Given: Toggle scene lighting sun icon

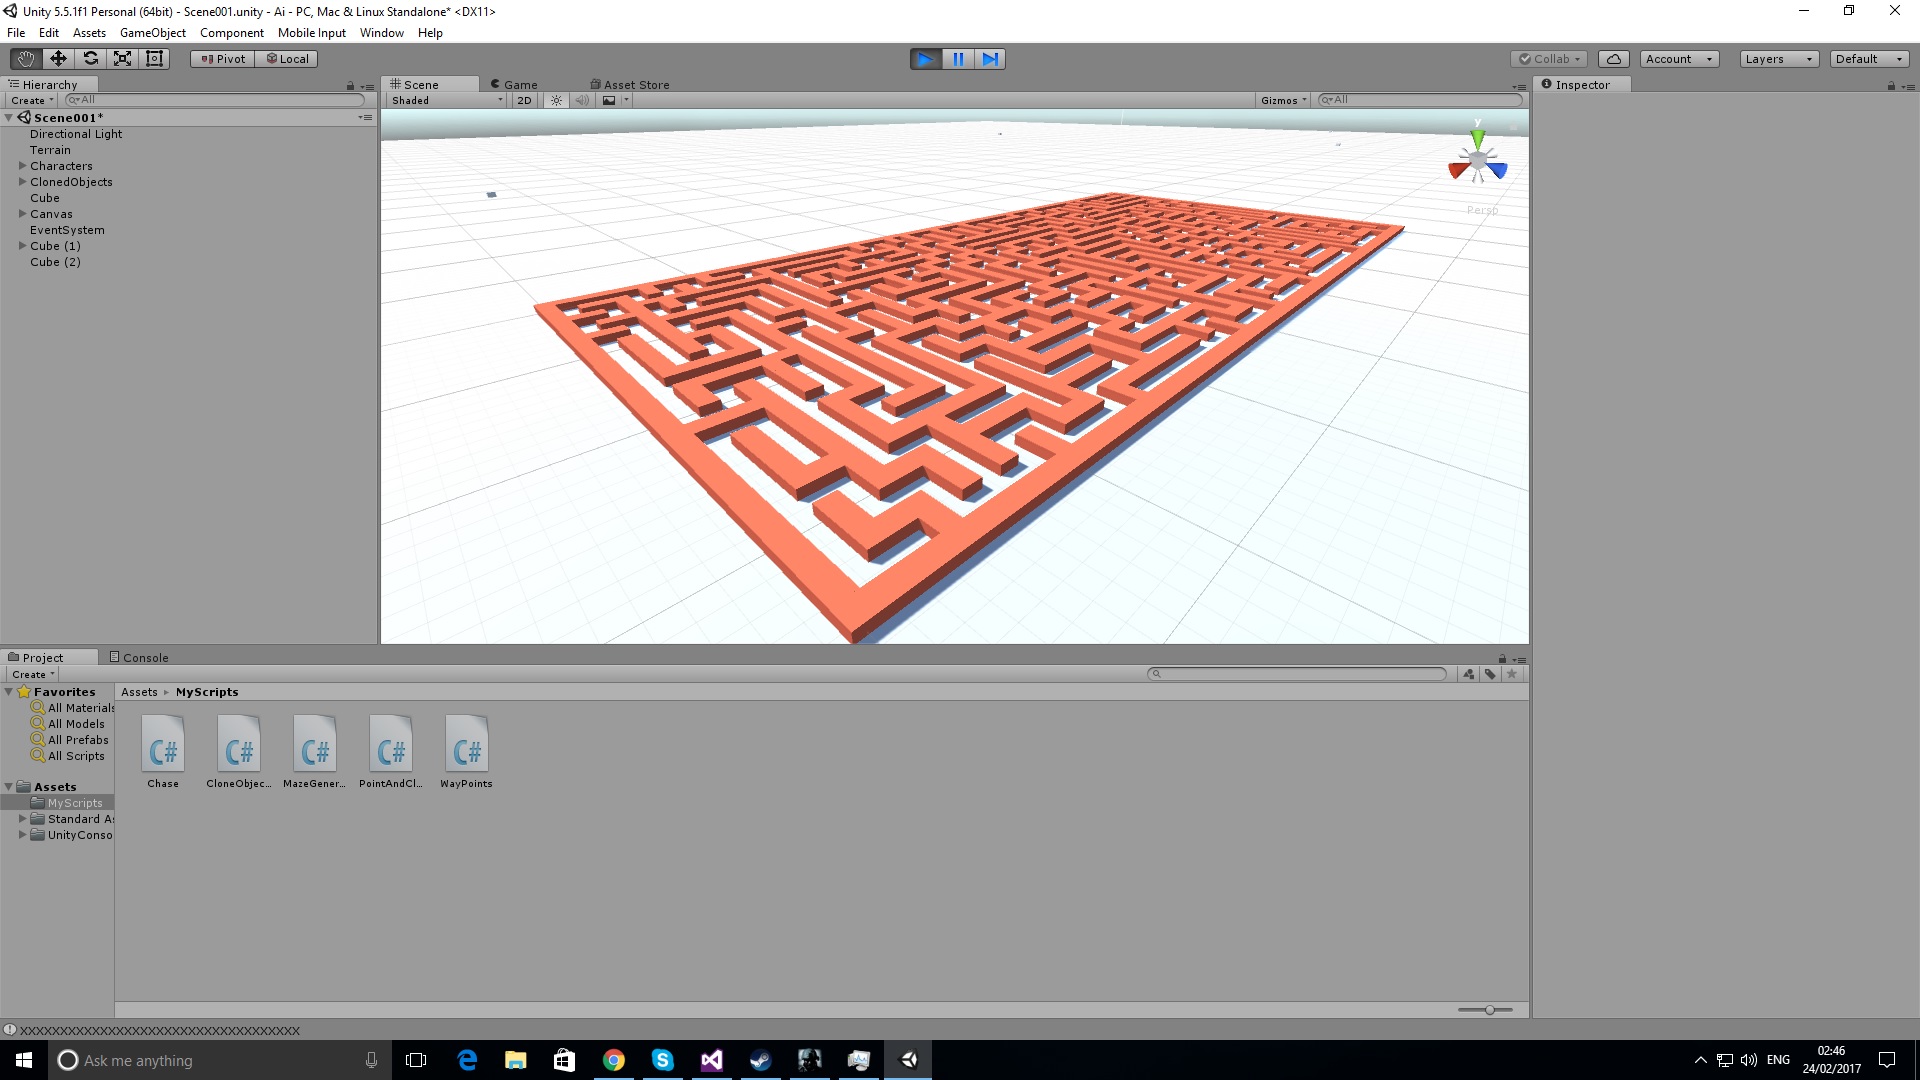Looking at the screenshot, I should click(x=557, y=100).
